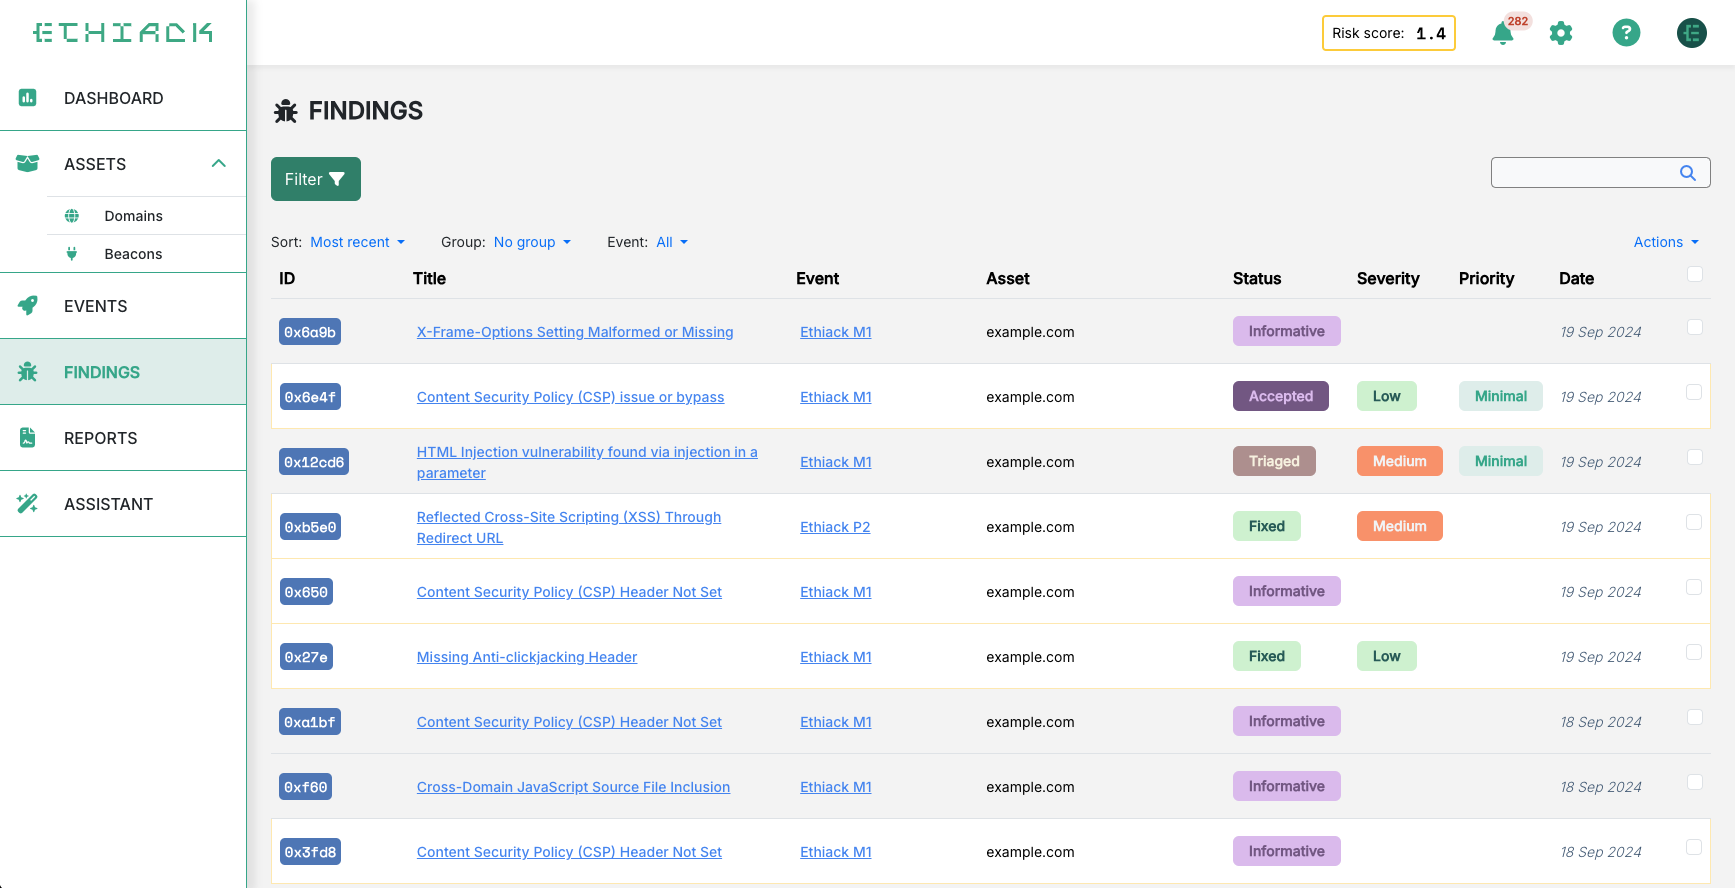Open HTML Injection vulnerability finding
The height and width of the screenshot is (888, 1735).
click(587, 462)
